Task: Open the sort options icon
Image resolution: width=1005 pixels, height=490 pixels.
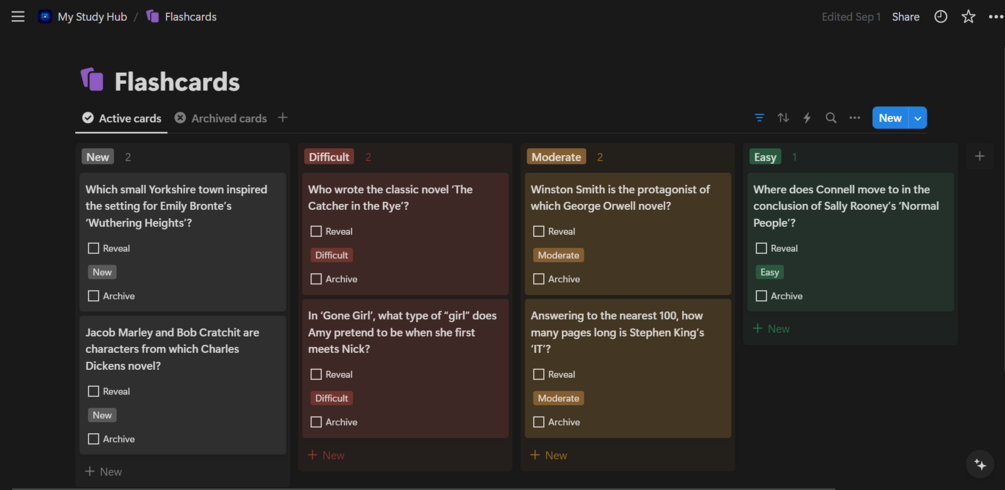Action: (x=783, y=118)
